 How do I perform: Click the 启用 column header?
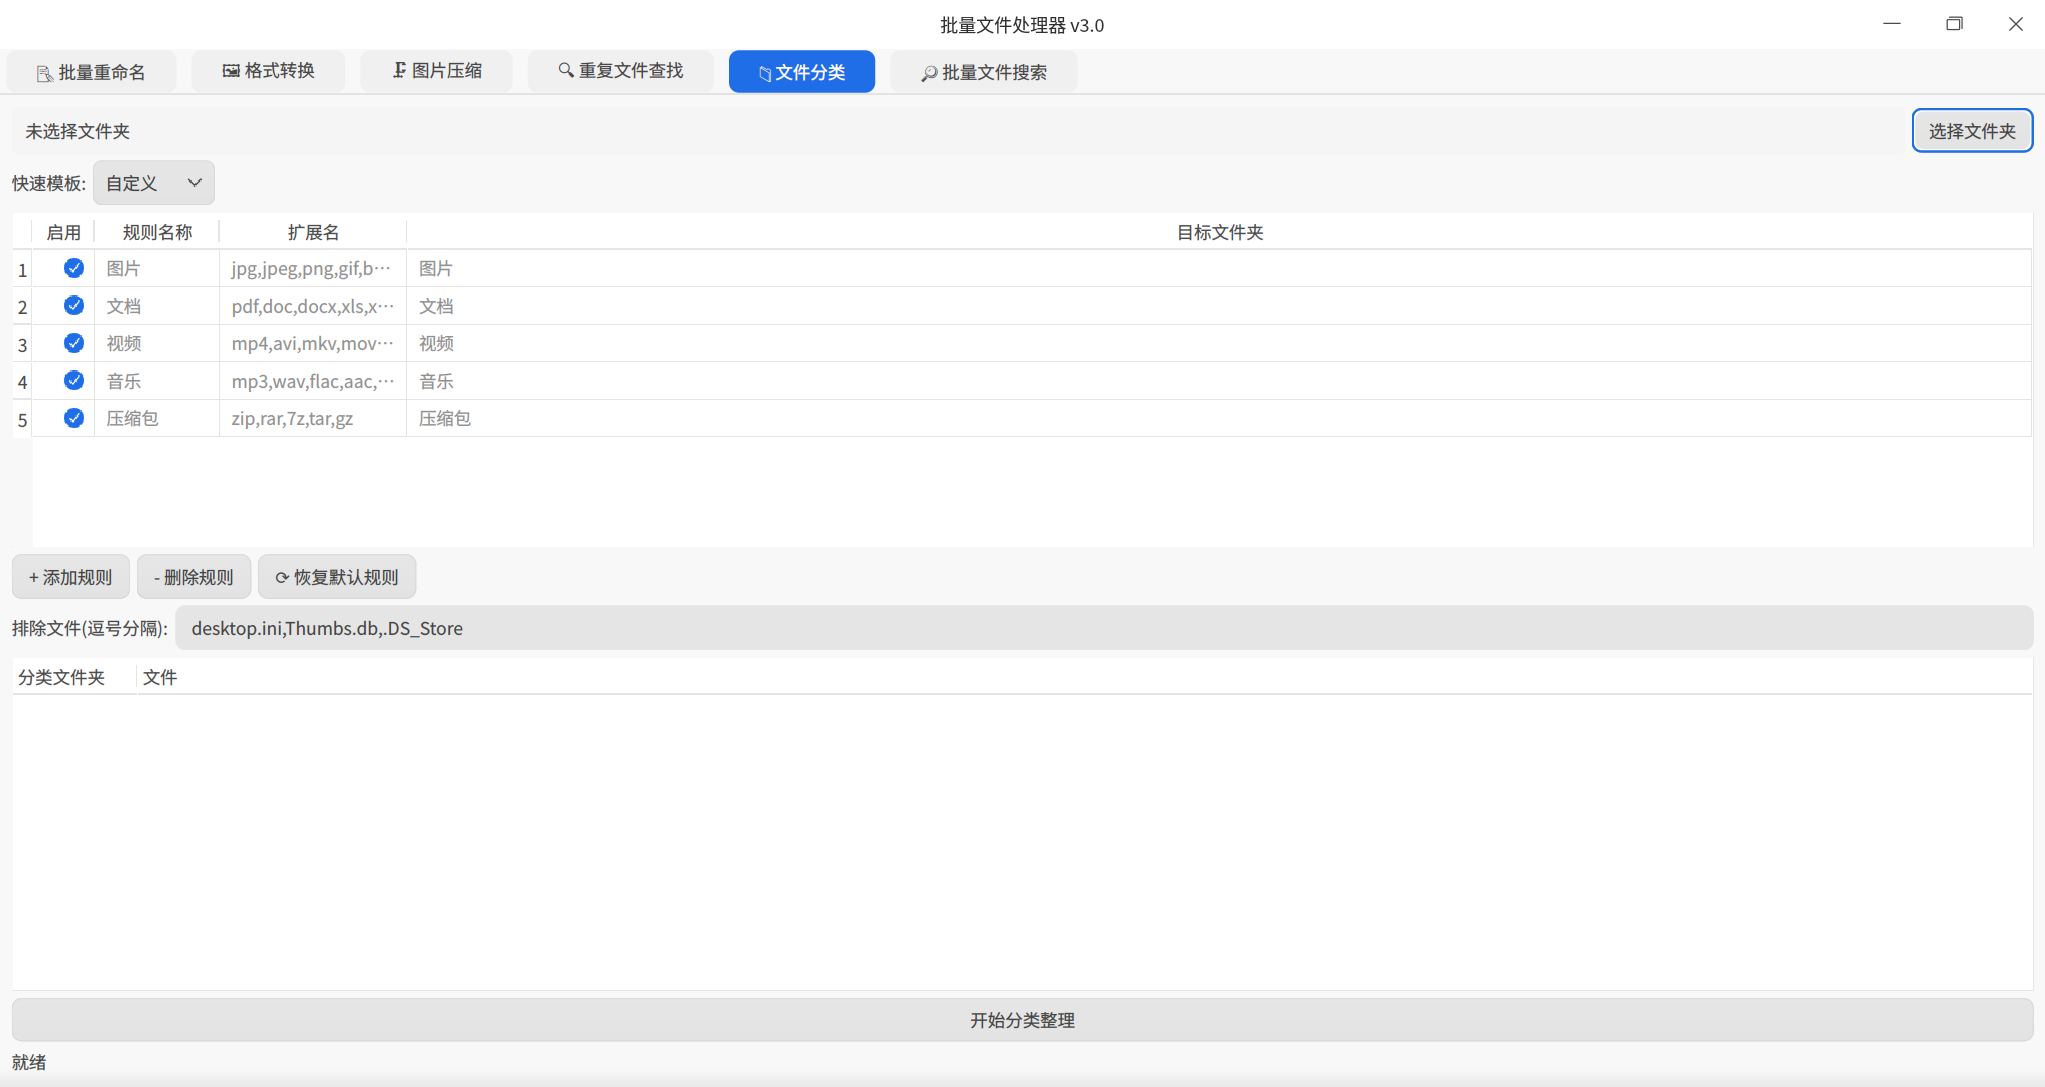pos(63,232)
